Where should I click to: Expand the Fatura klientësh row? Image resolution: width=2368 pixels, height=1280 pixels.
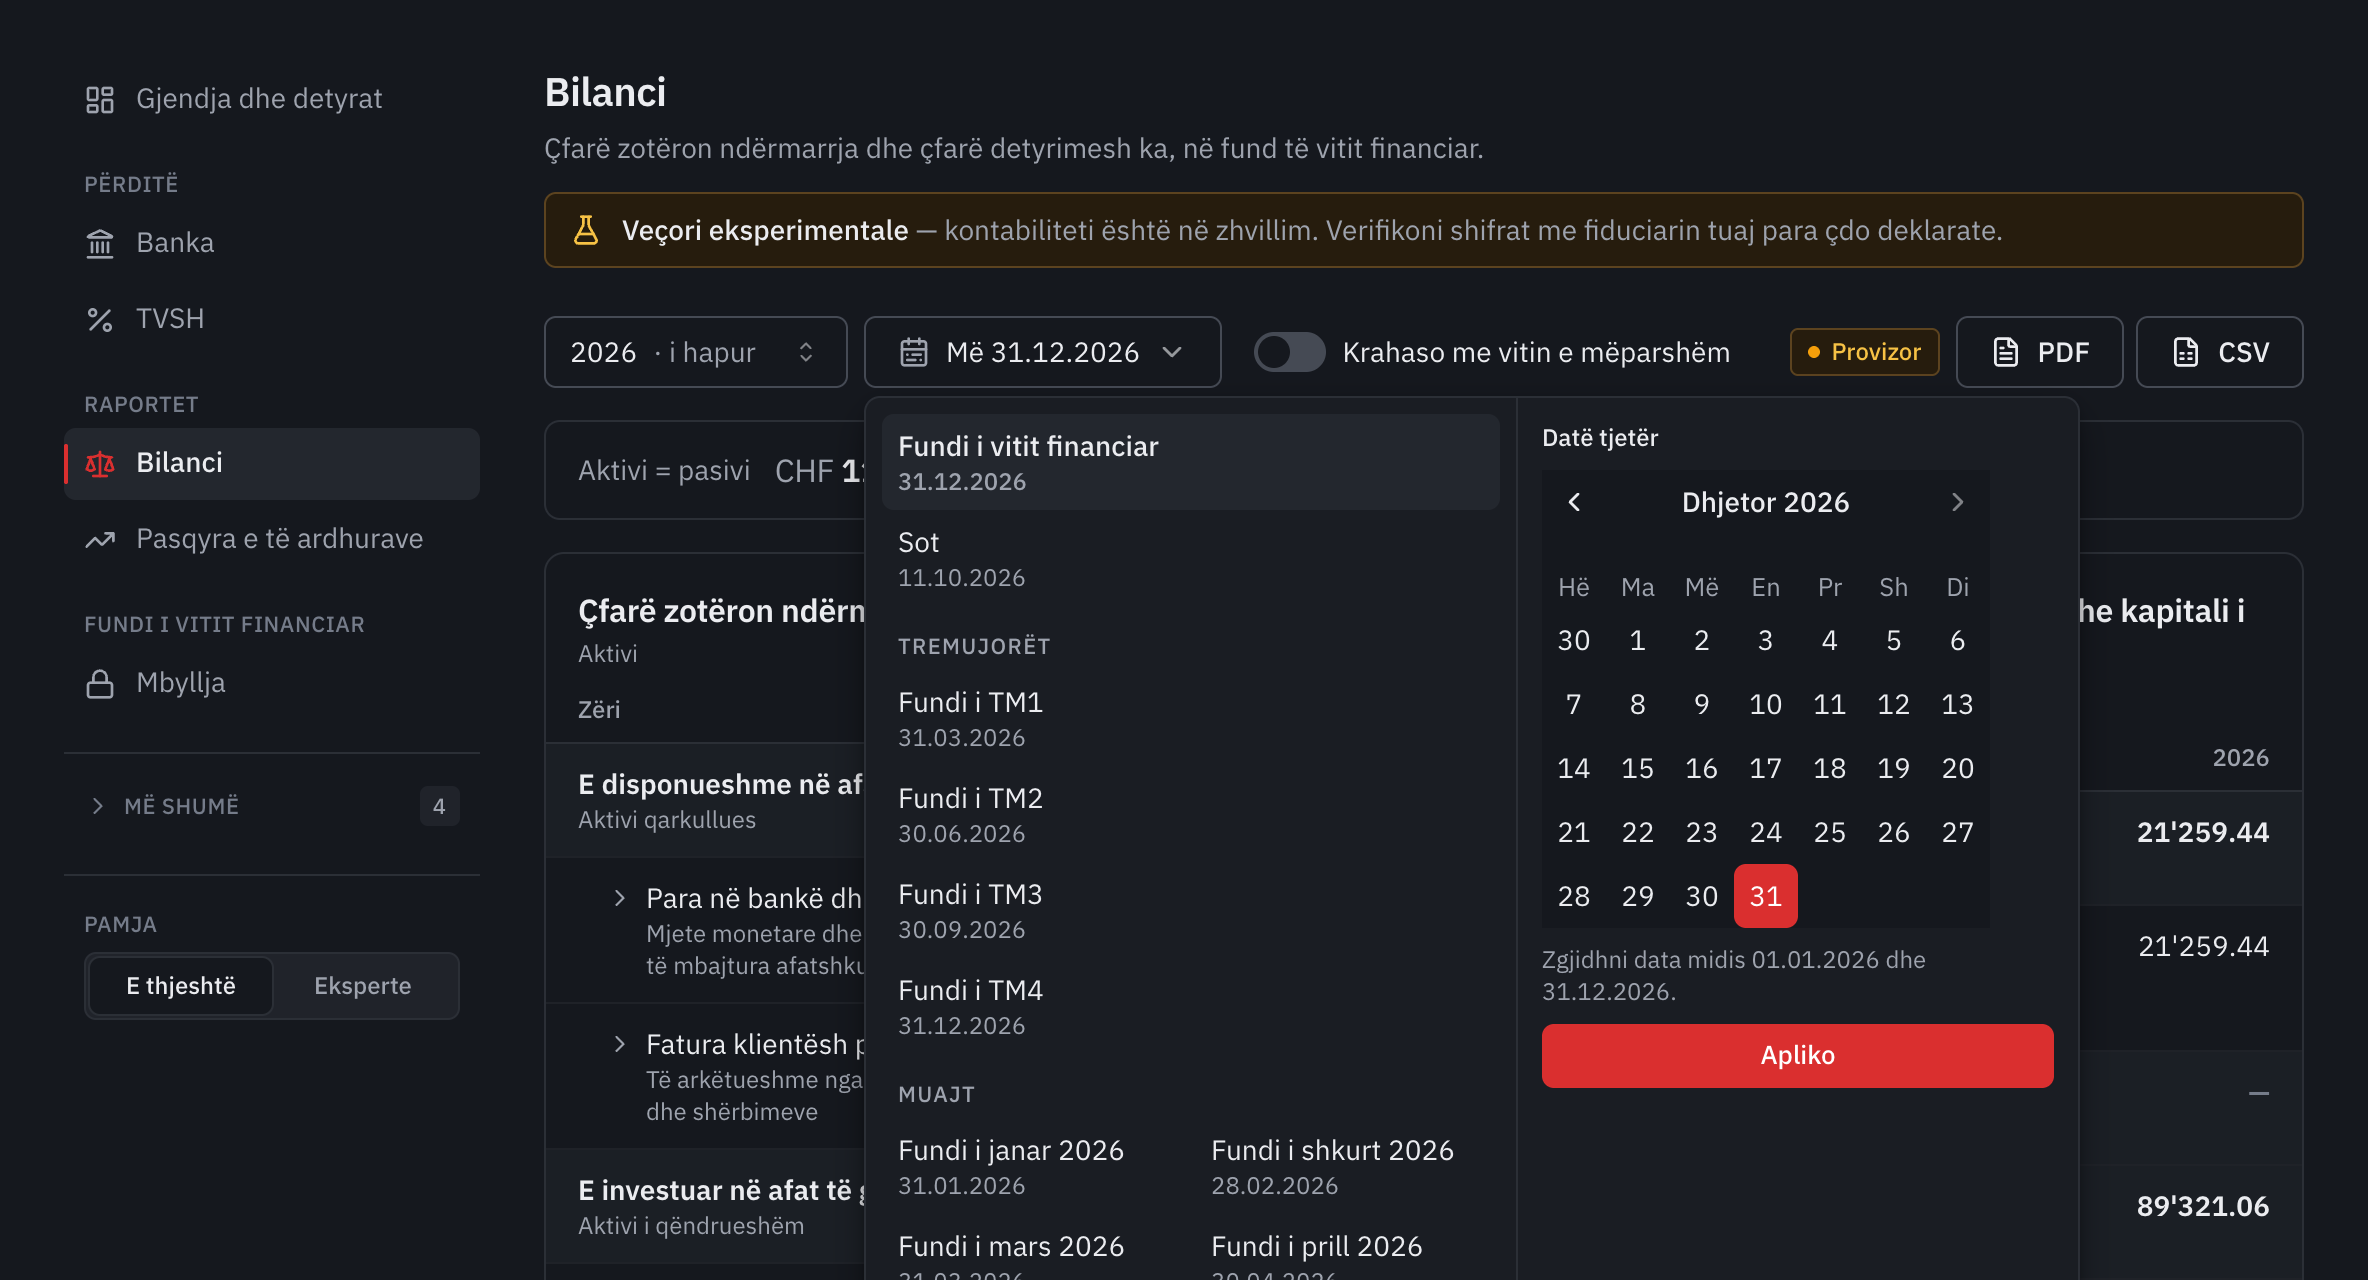point(620,1044)
